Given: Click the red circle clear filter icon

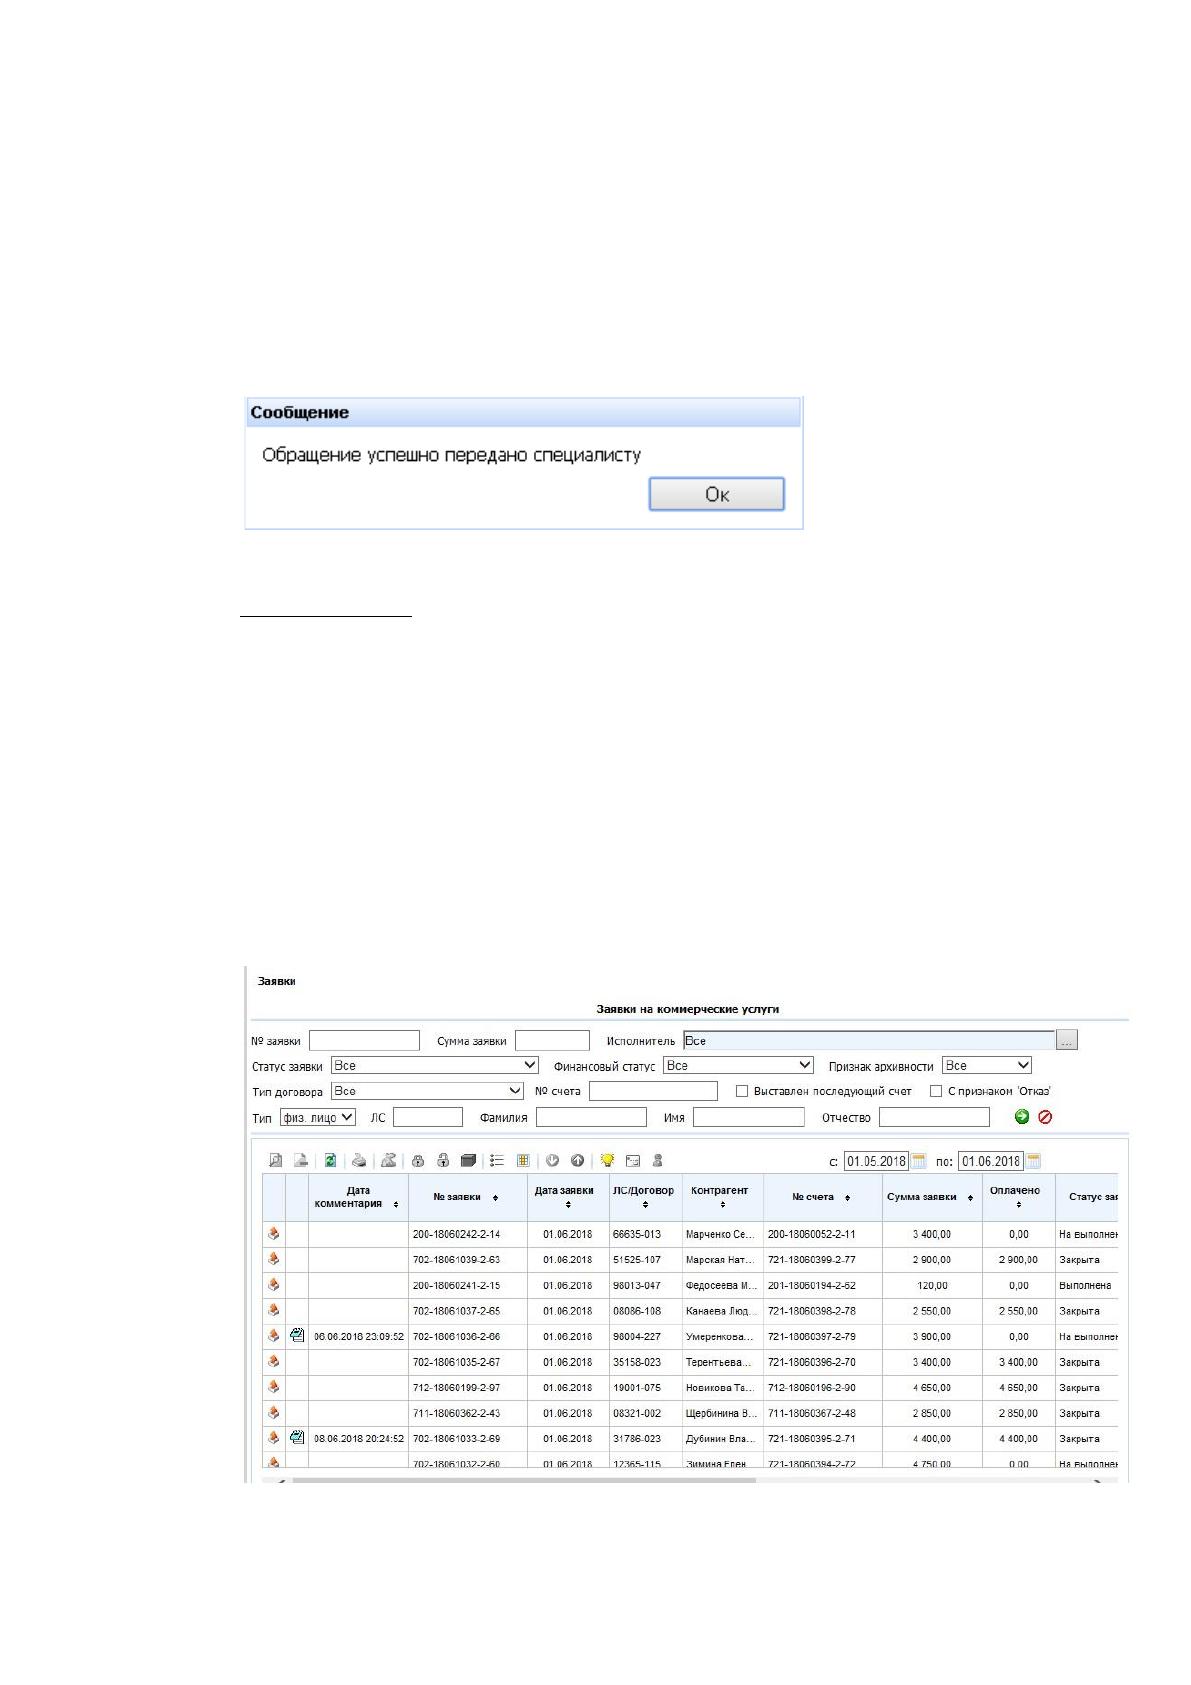Looking at the screenshot, I should [1045, 1117].
